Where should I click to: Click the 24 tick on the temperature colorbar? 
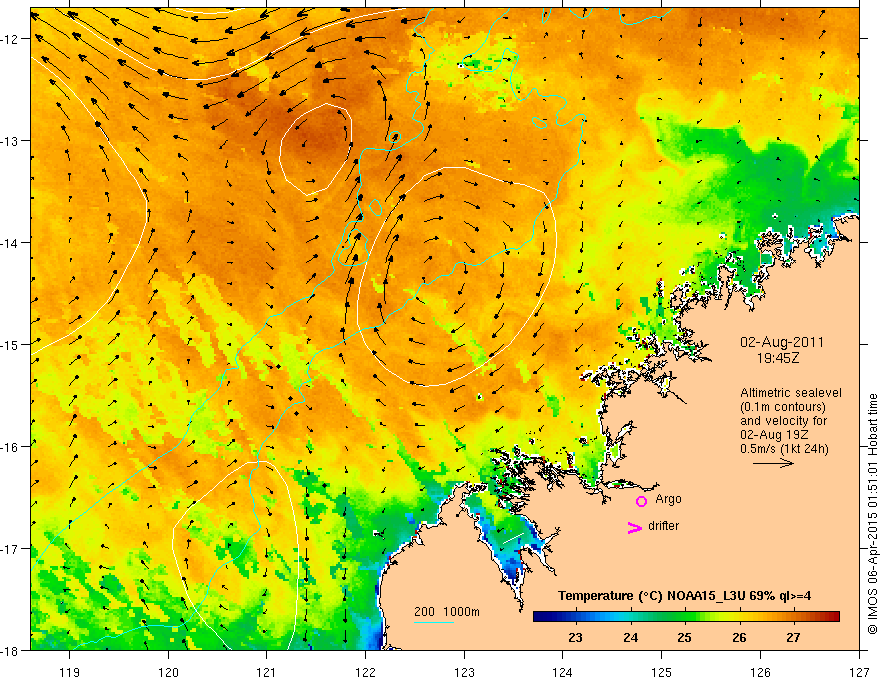[x=630, y=637]
